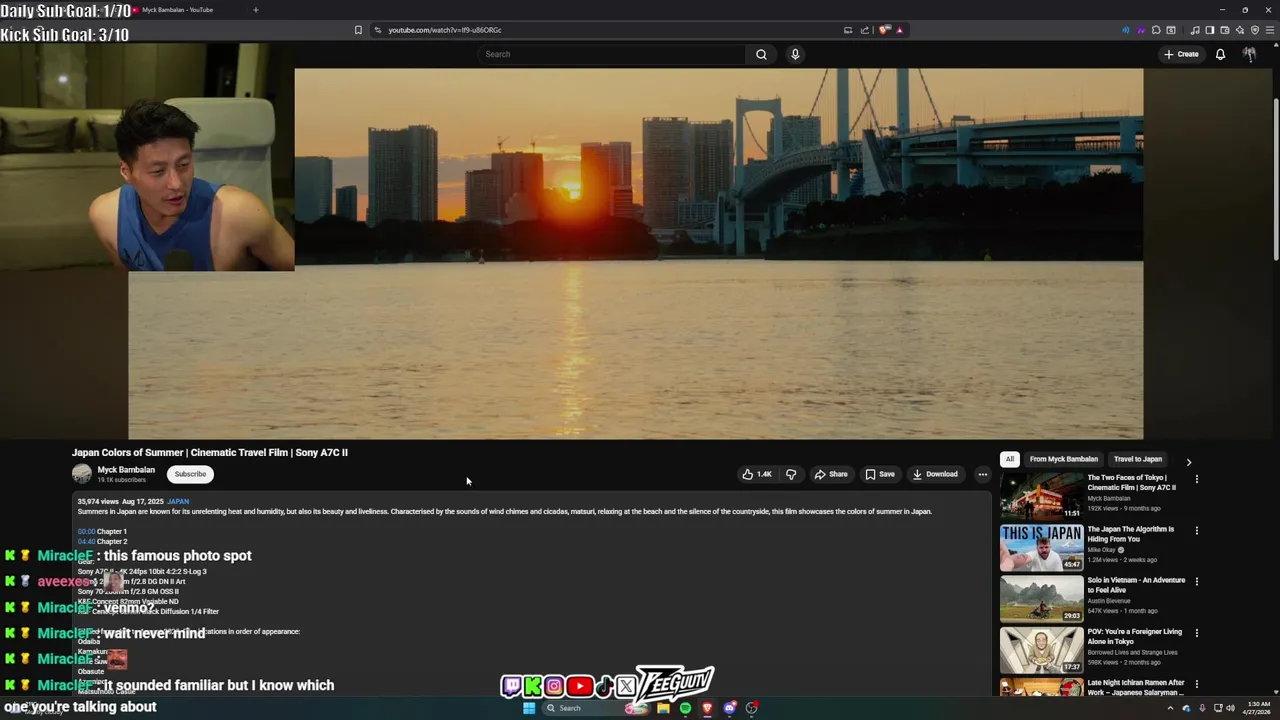Open options menu for Late Night Ichiran Ramen

pos(1196,684)
